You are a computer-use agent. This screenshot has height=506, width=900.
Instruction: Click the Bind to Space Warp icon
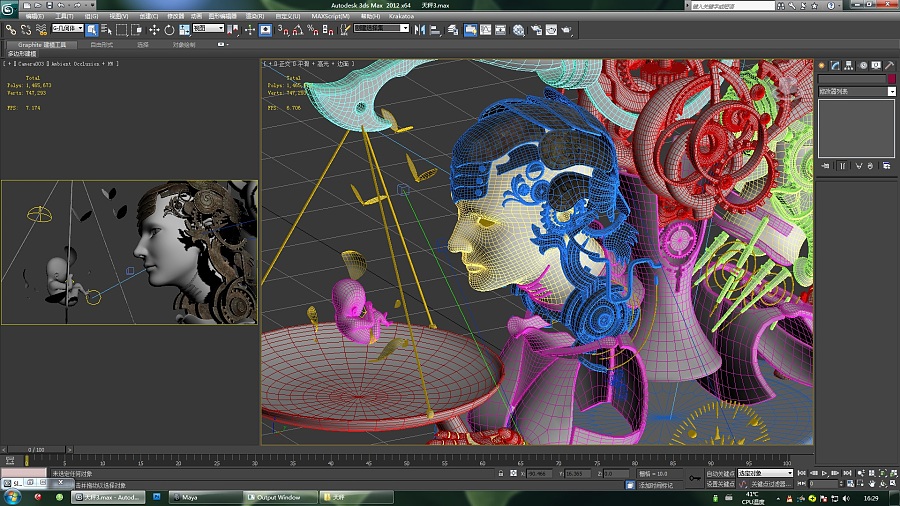click(41, 29)
